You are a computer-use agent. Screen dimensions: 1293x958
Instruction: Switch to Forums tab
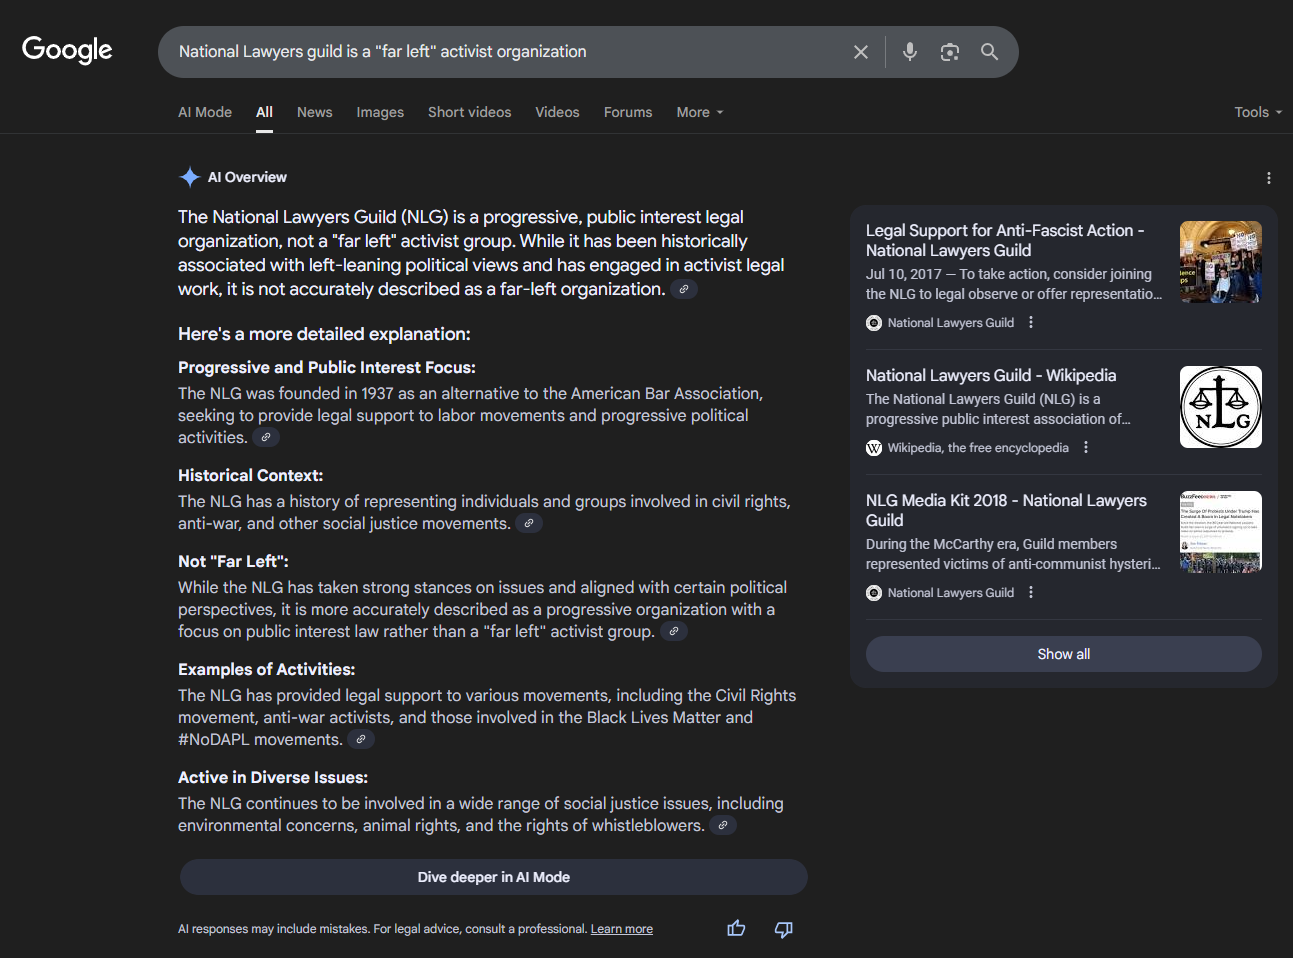(x=628, y=112)
